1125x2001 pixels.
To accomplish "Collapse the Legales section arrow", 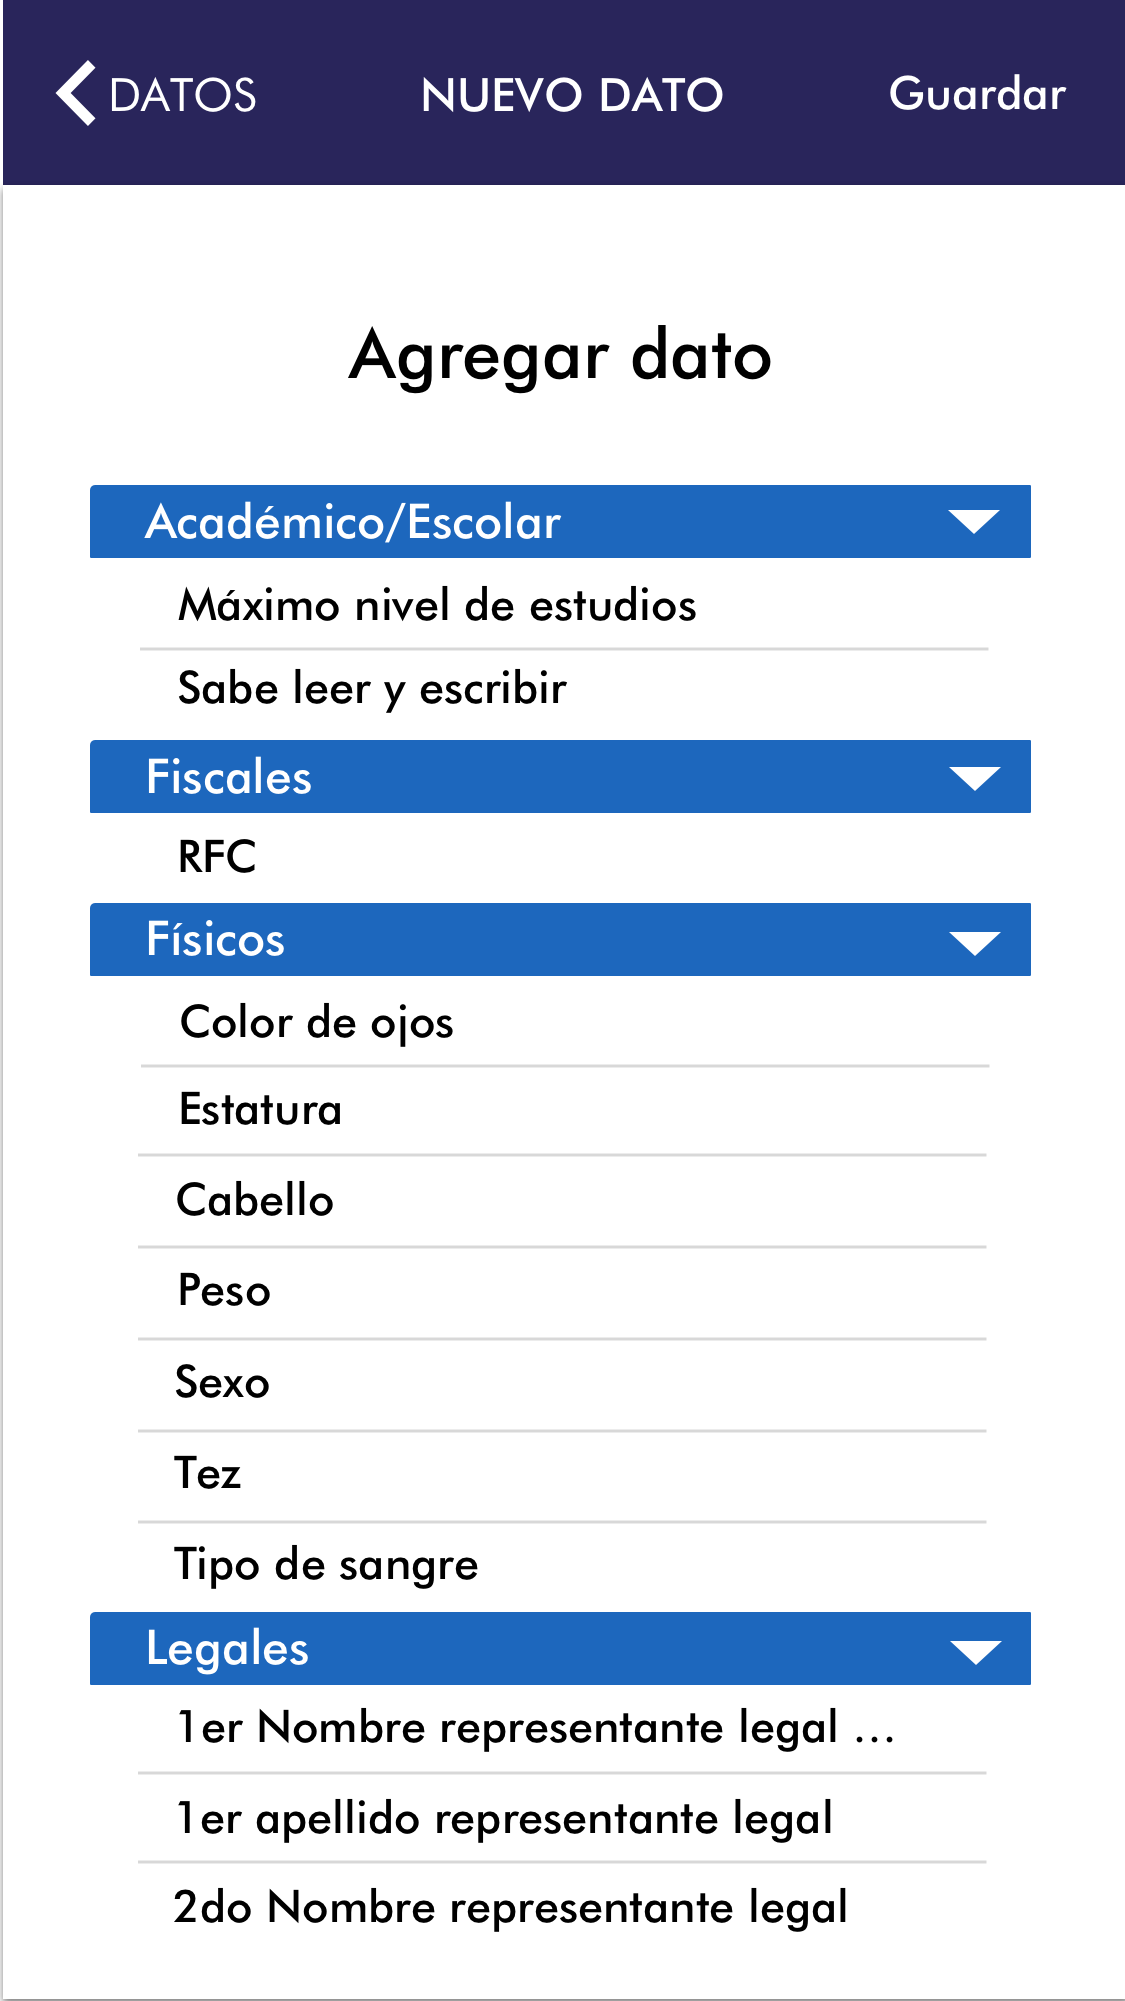I will 973,1651.
